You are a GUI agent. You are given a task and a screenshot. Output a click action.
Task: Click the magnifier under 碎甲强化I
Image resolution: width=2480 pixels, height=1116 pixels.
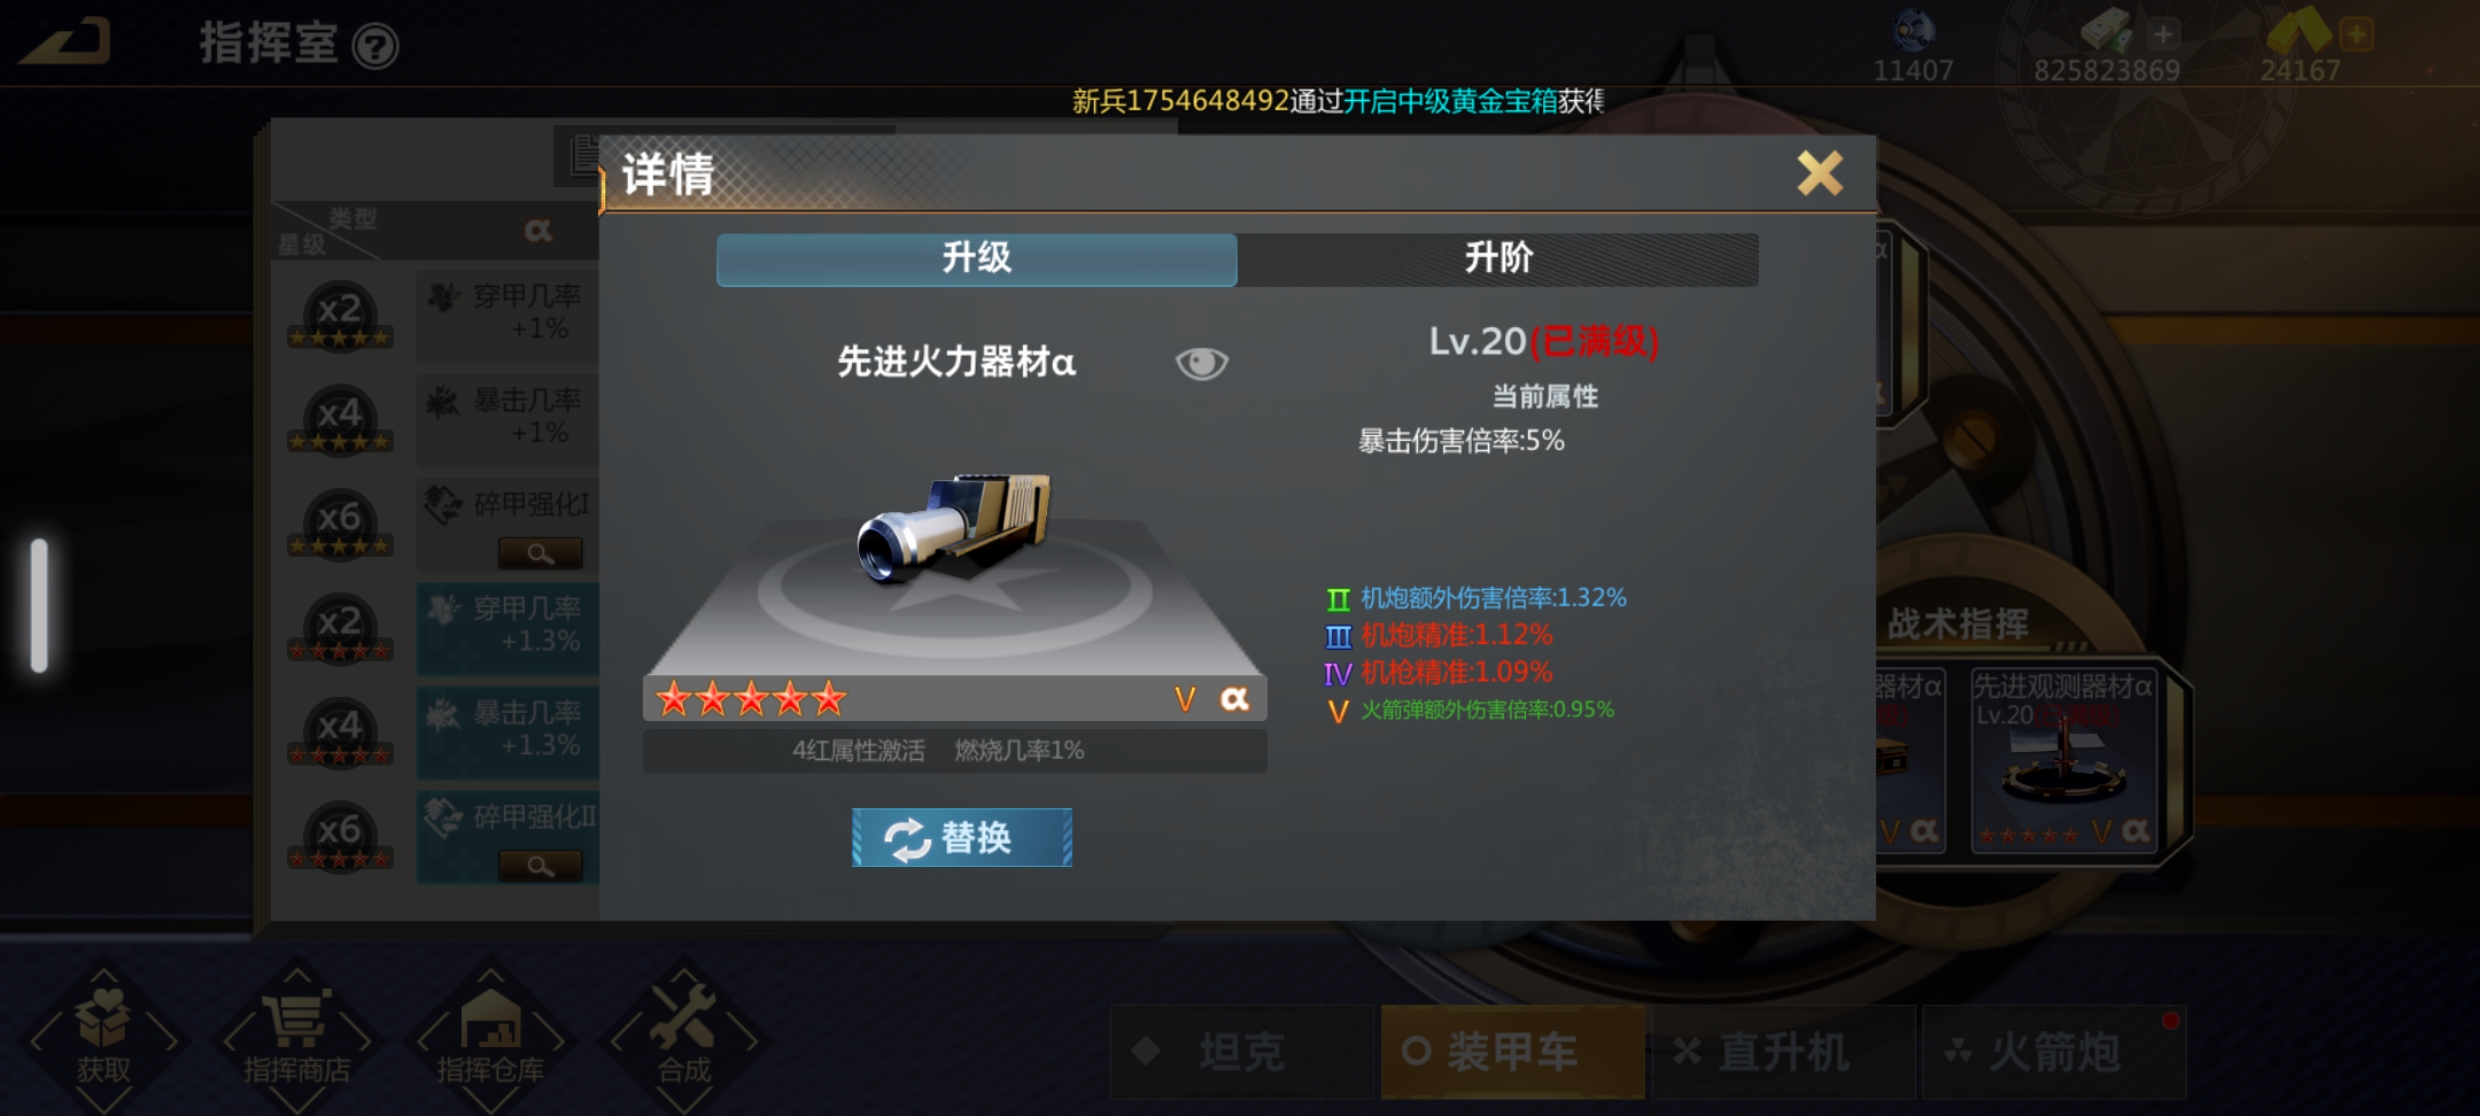point(540,553)
